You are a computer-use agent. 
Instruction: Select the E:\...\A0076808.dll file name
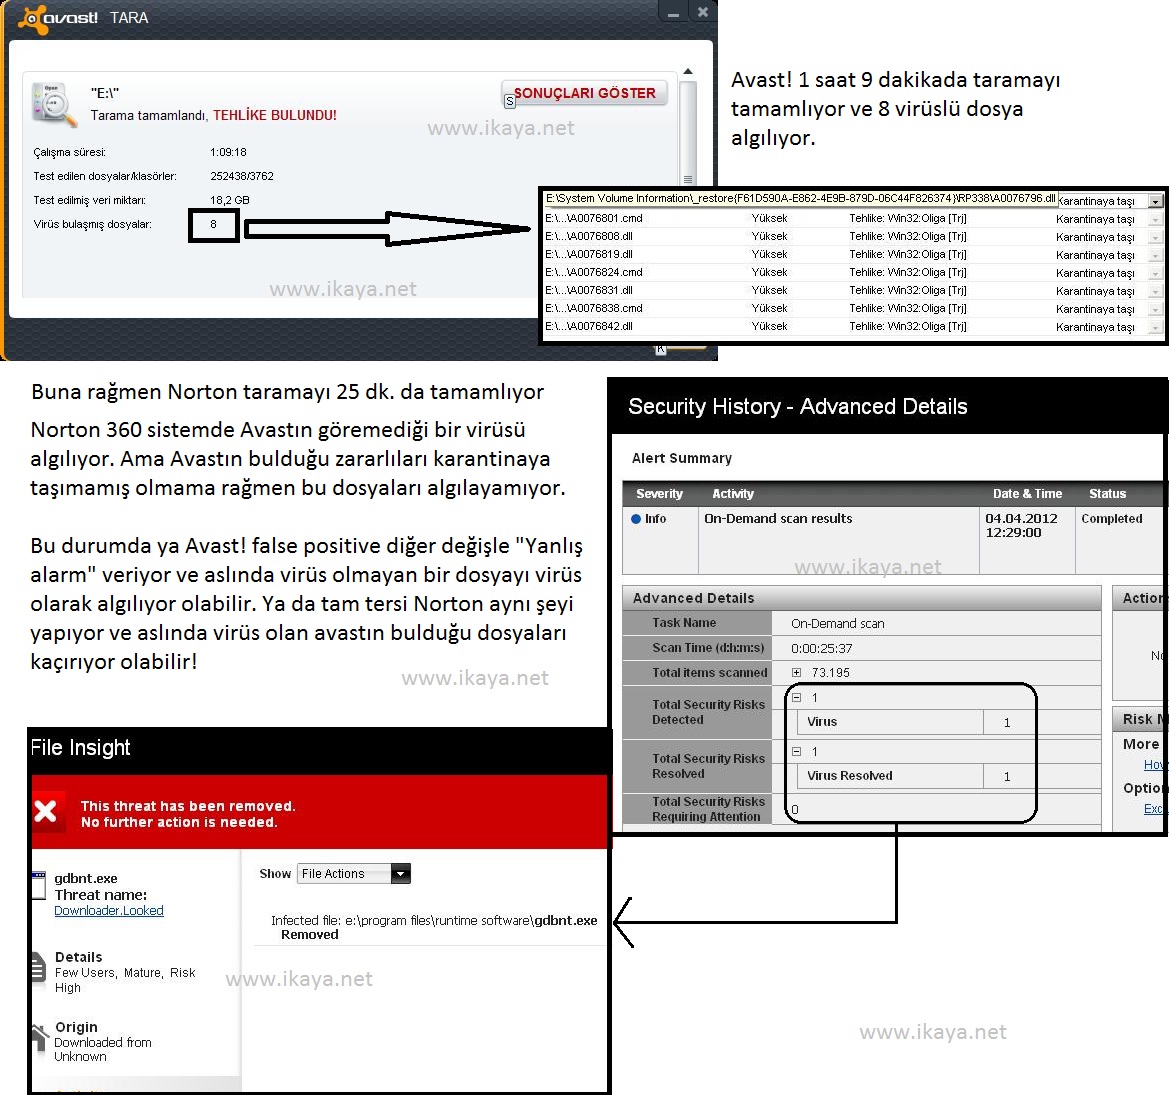[x=589, y=236]
